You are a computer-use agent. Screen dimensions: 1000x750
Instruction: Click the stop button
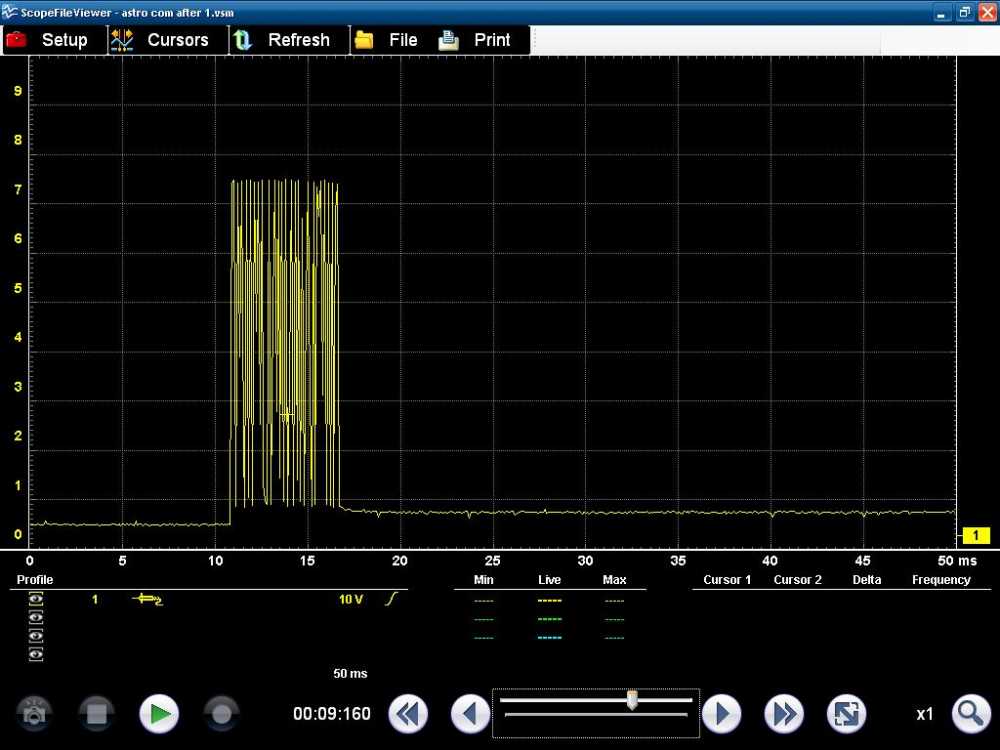pos(96,714)
